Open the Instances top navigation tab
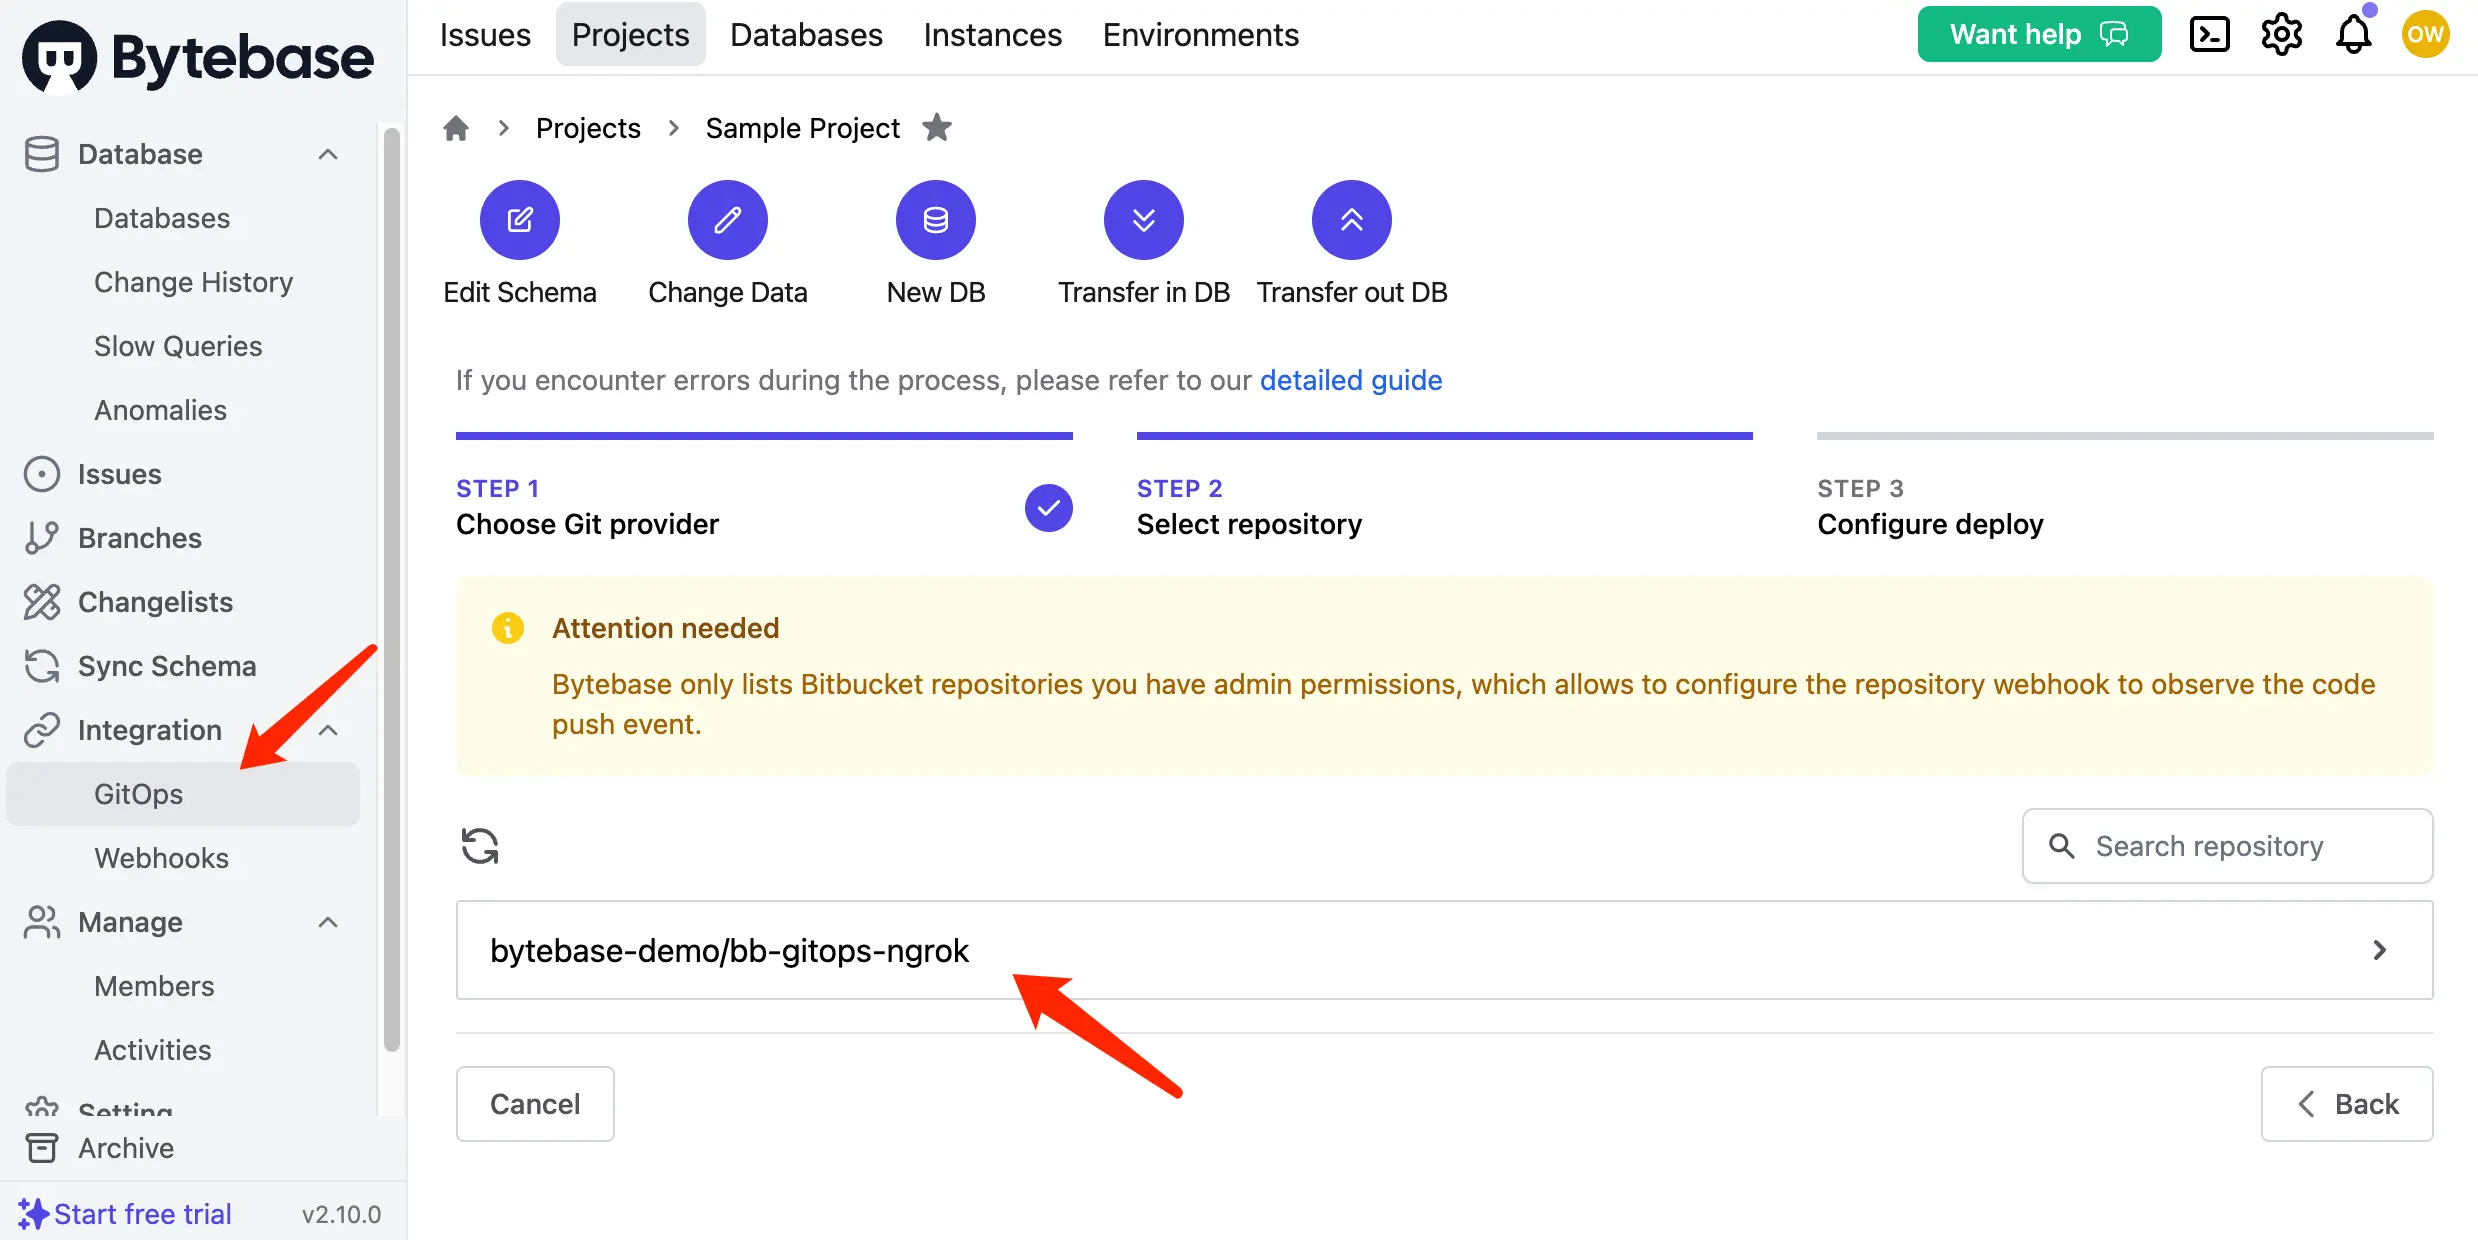The width and height of the screenshot is (2478, 1240). (993, 35)
